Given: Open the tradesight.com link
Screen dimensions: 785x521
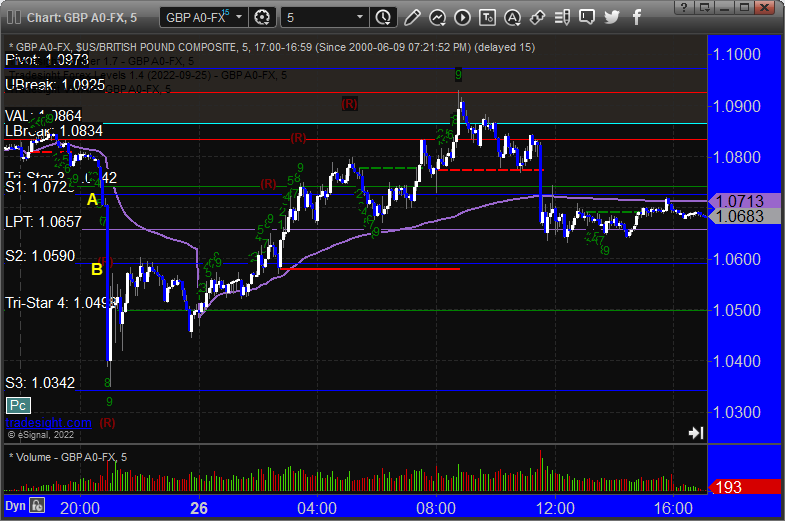Looking at the screenshot, I should pos(49,423).
